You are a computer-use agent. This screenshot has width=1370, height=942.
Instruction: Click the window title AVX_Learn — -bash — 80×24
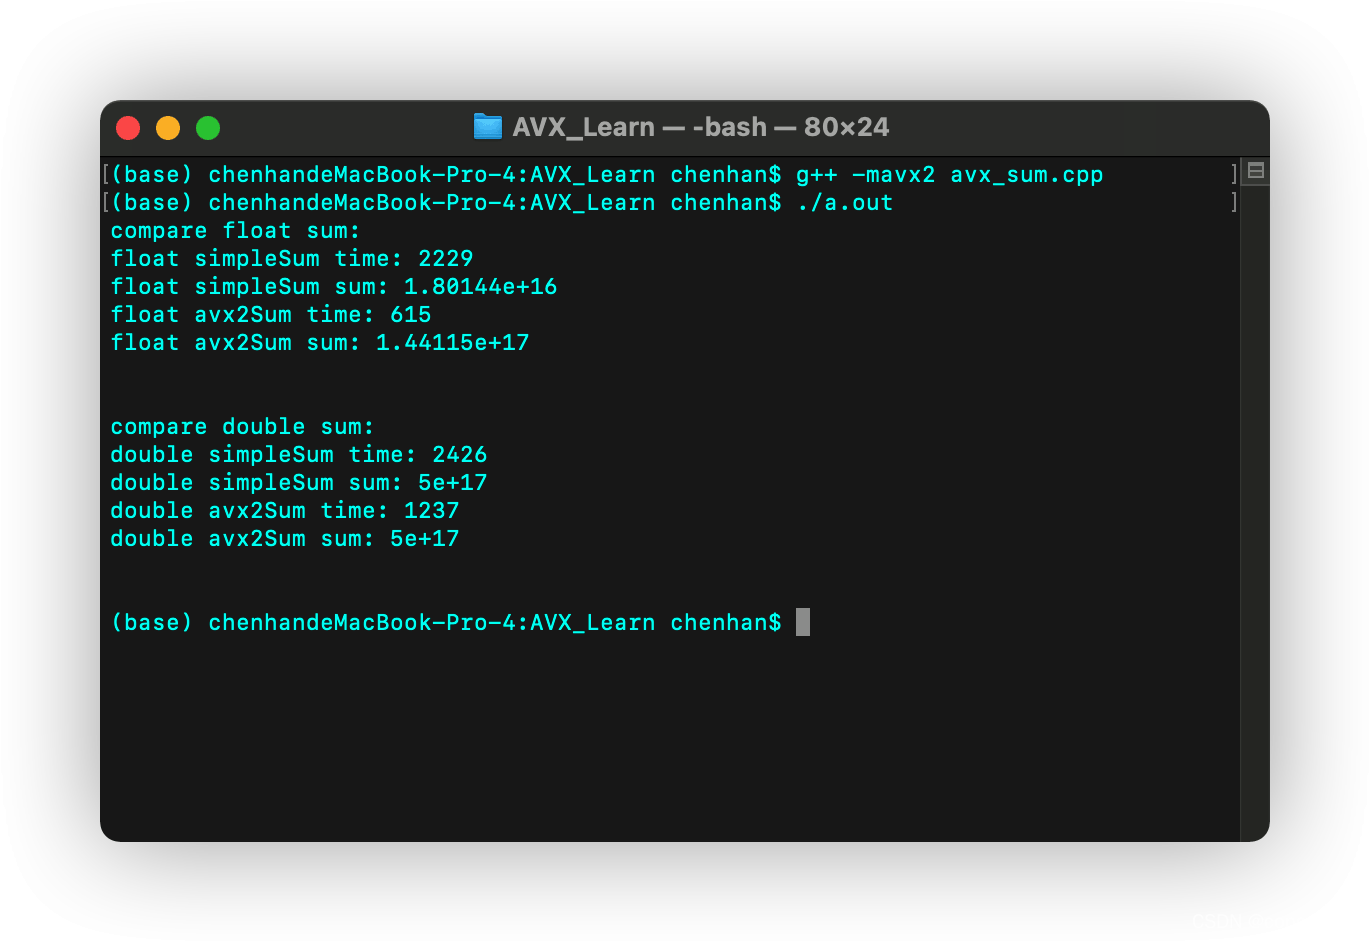700,127
